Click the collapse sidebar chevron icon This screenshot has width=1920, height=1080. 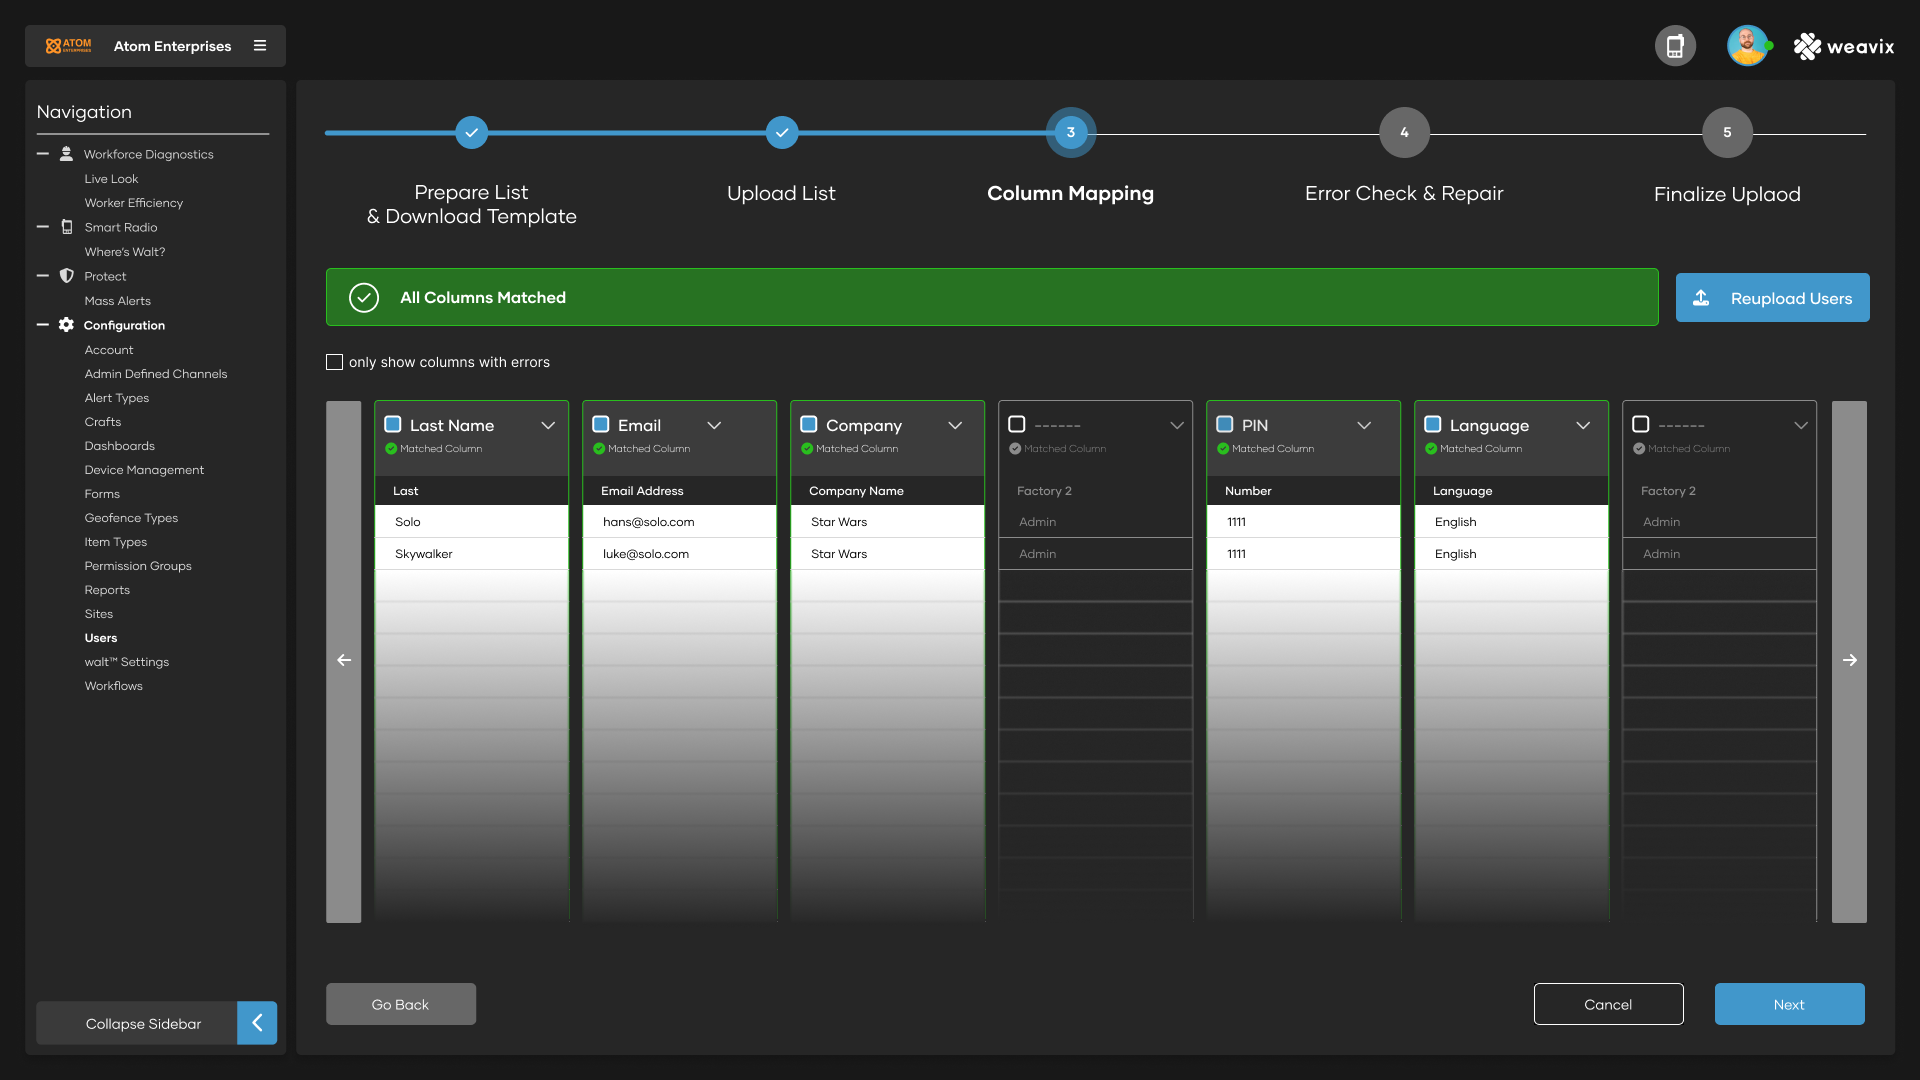click(257, 1023)
